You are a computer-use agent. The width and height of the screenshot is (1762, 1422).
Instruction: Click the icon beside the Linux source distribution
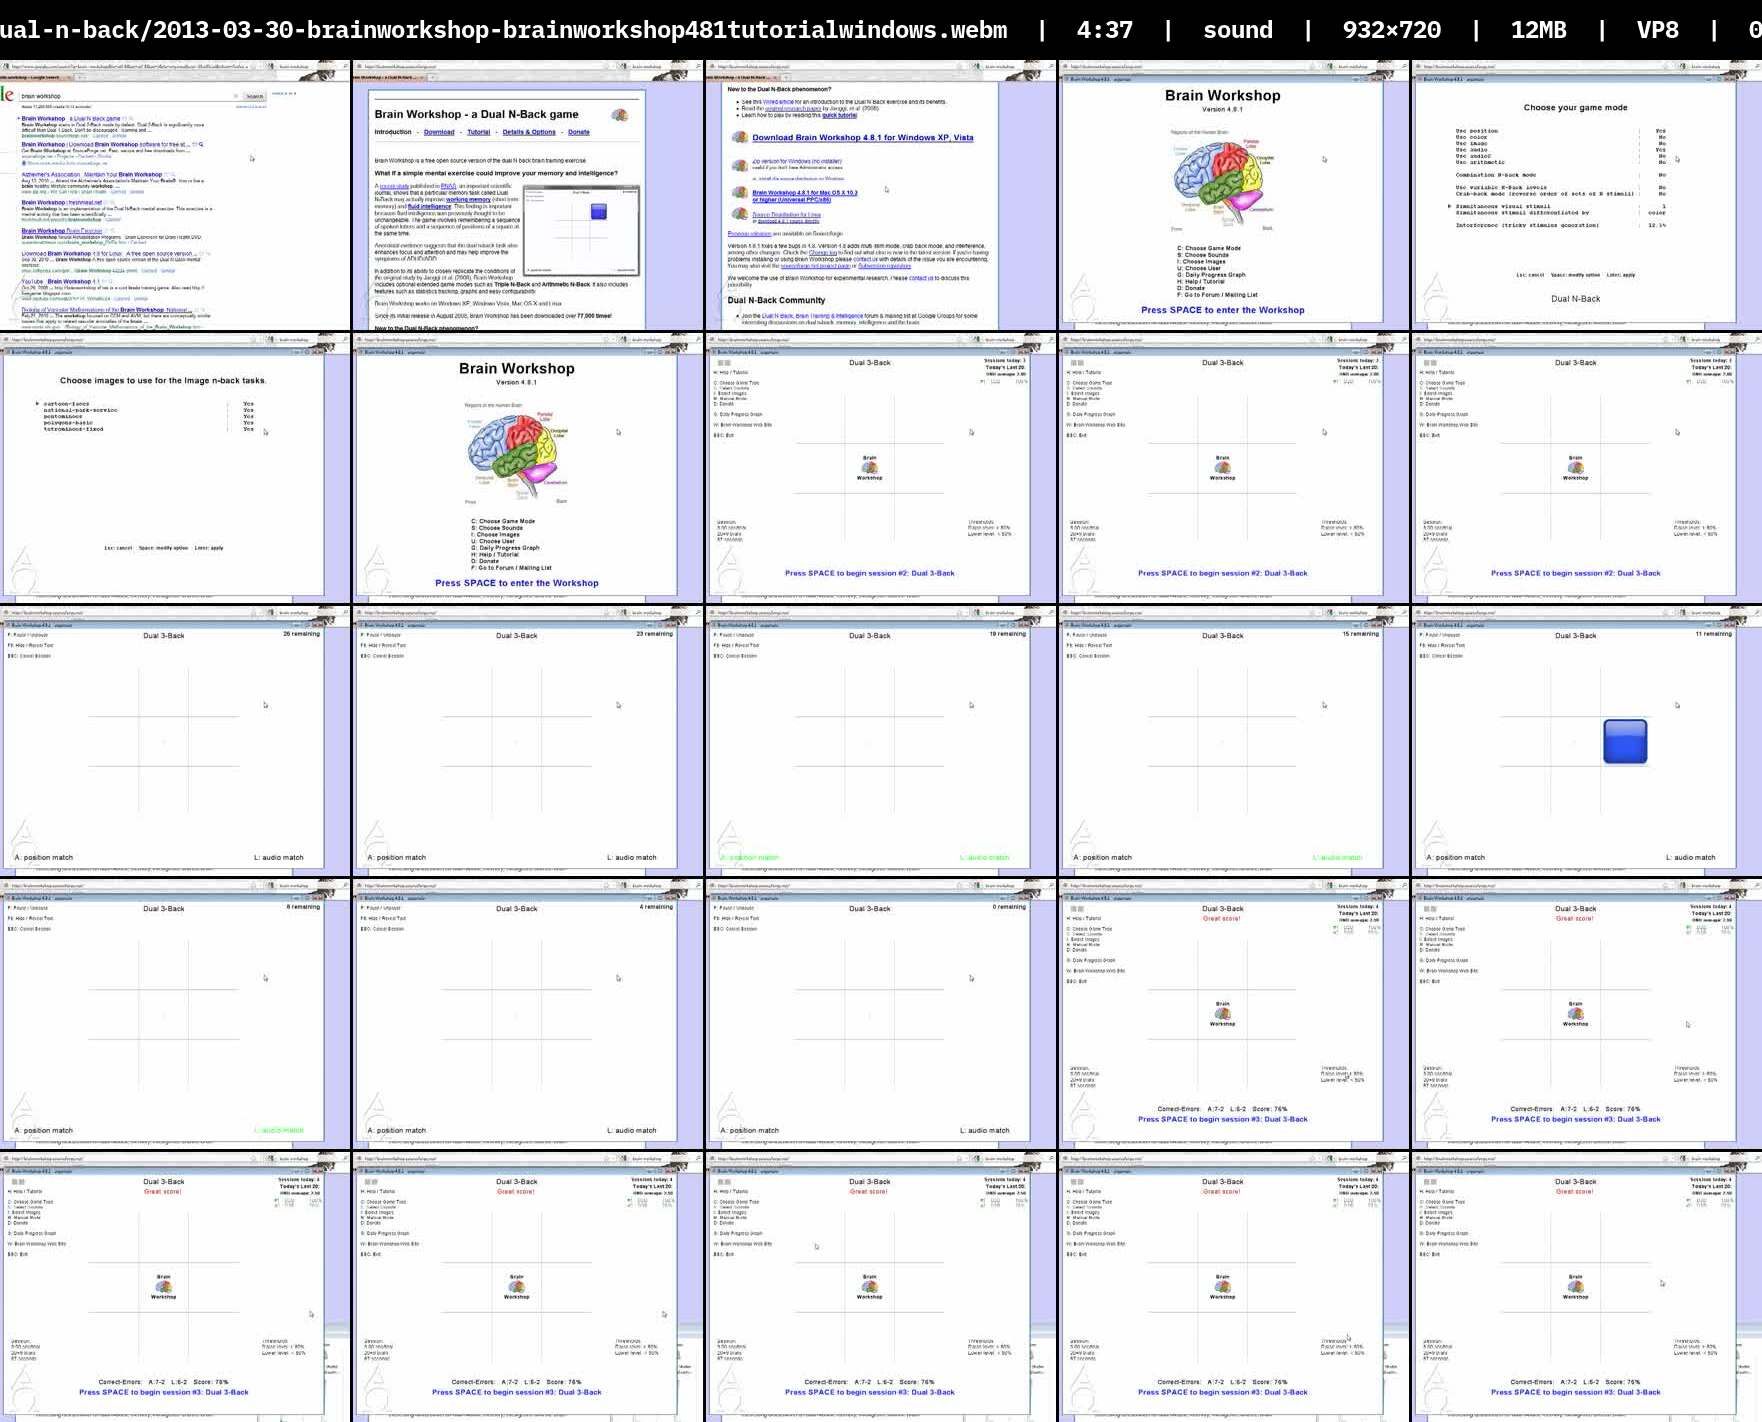pos(739,214)
